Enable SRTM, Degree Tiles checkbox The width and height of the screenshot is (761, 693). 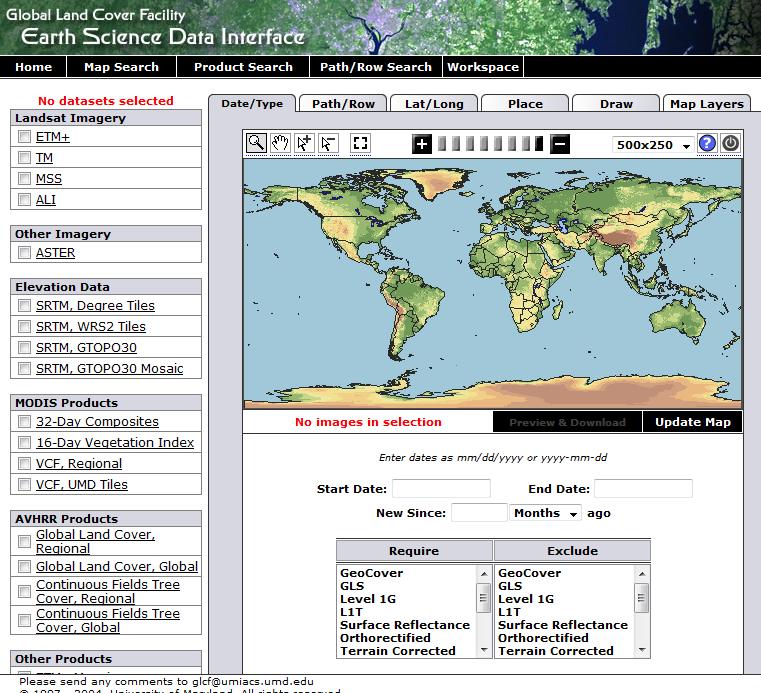(x=24, y=305)
